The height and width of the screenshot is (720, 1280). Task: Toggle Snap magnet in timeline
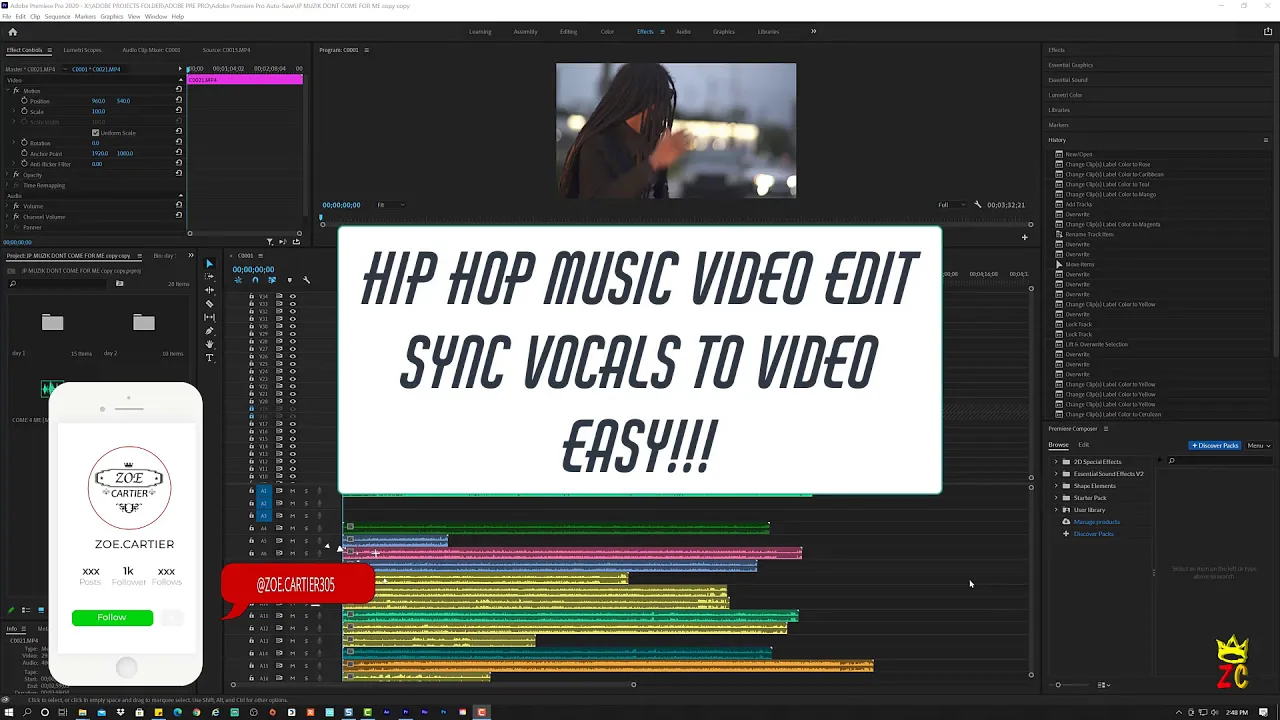tap(255, 280)
